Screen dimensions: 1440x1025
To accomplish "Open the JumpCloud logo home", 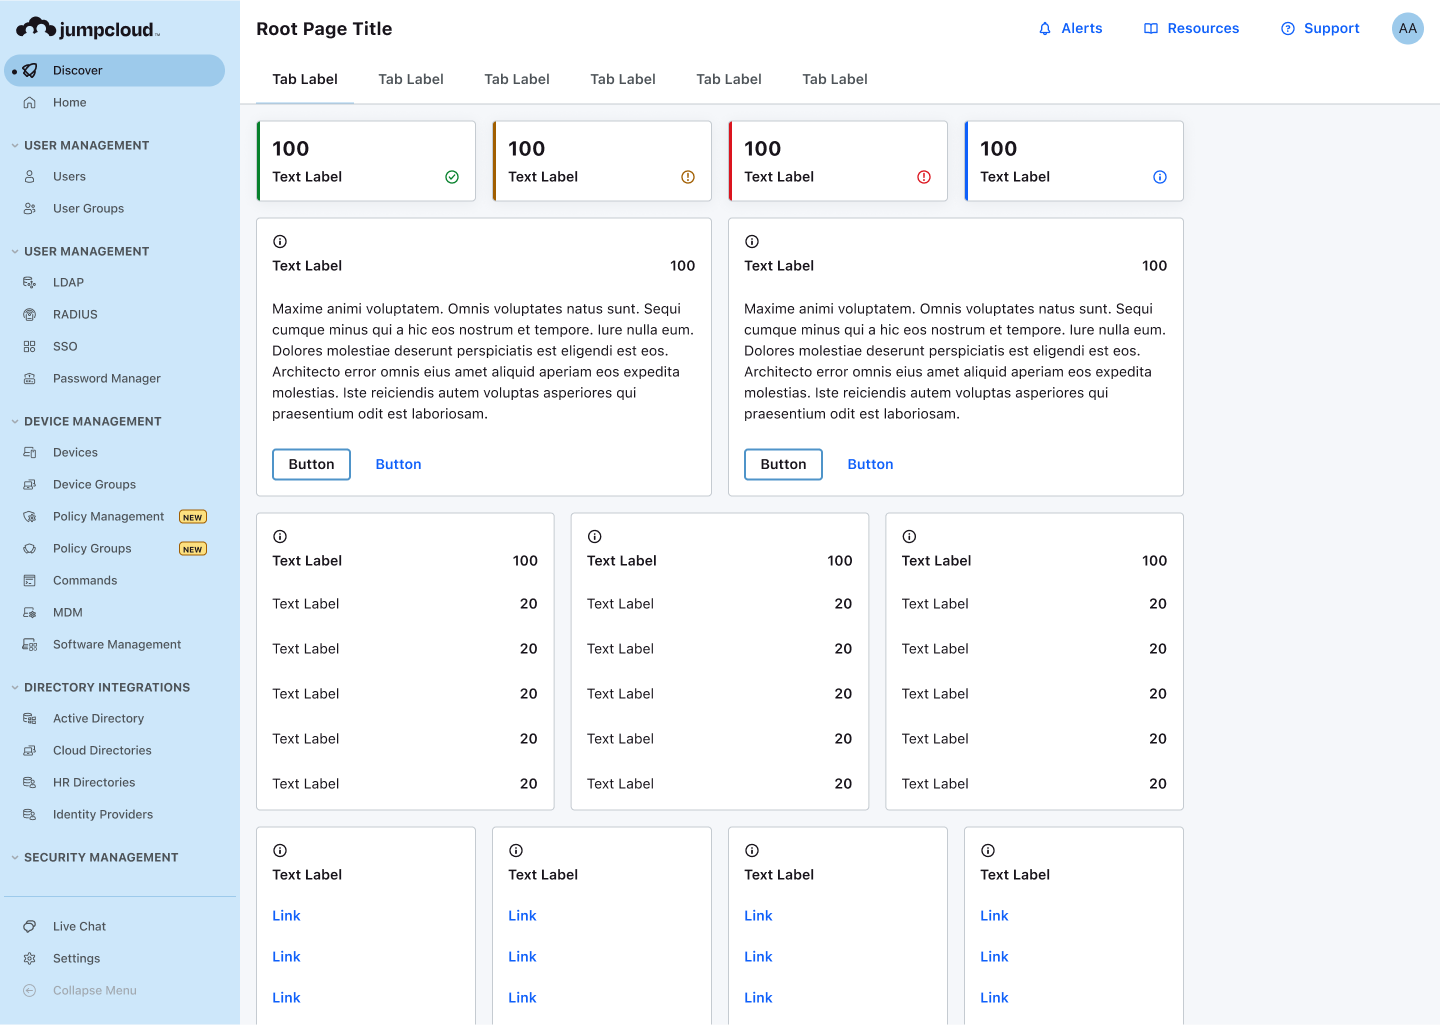I will (88, 29).
